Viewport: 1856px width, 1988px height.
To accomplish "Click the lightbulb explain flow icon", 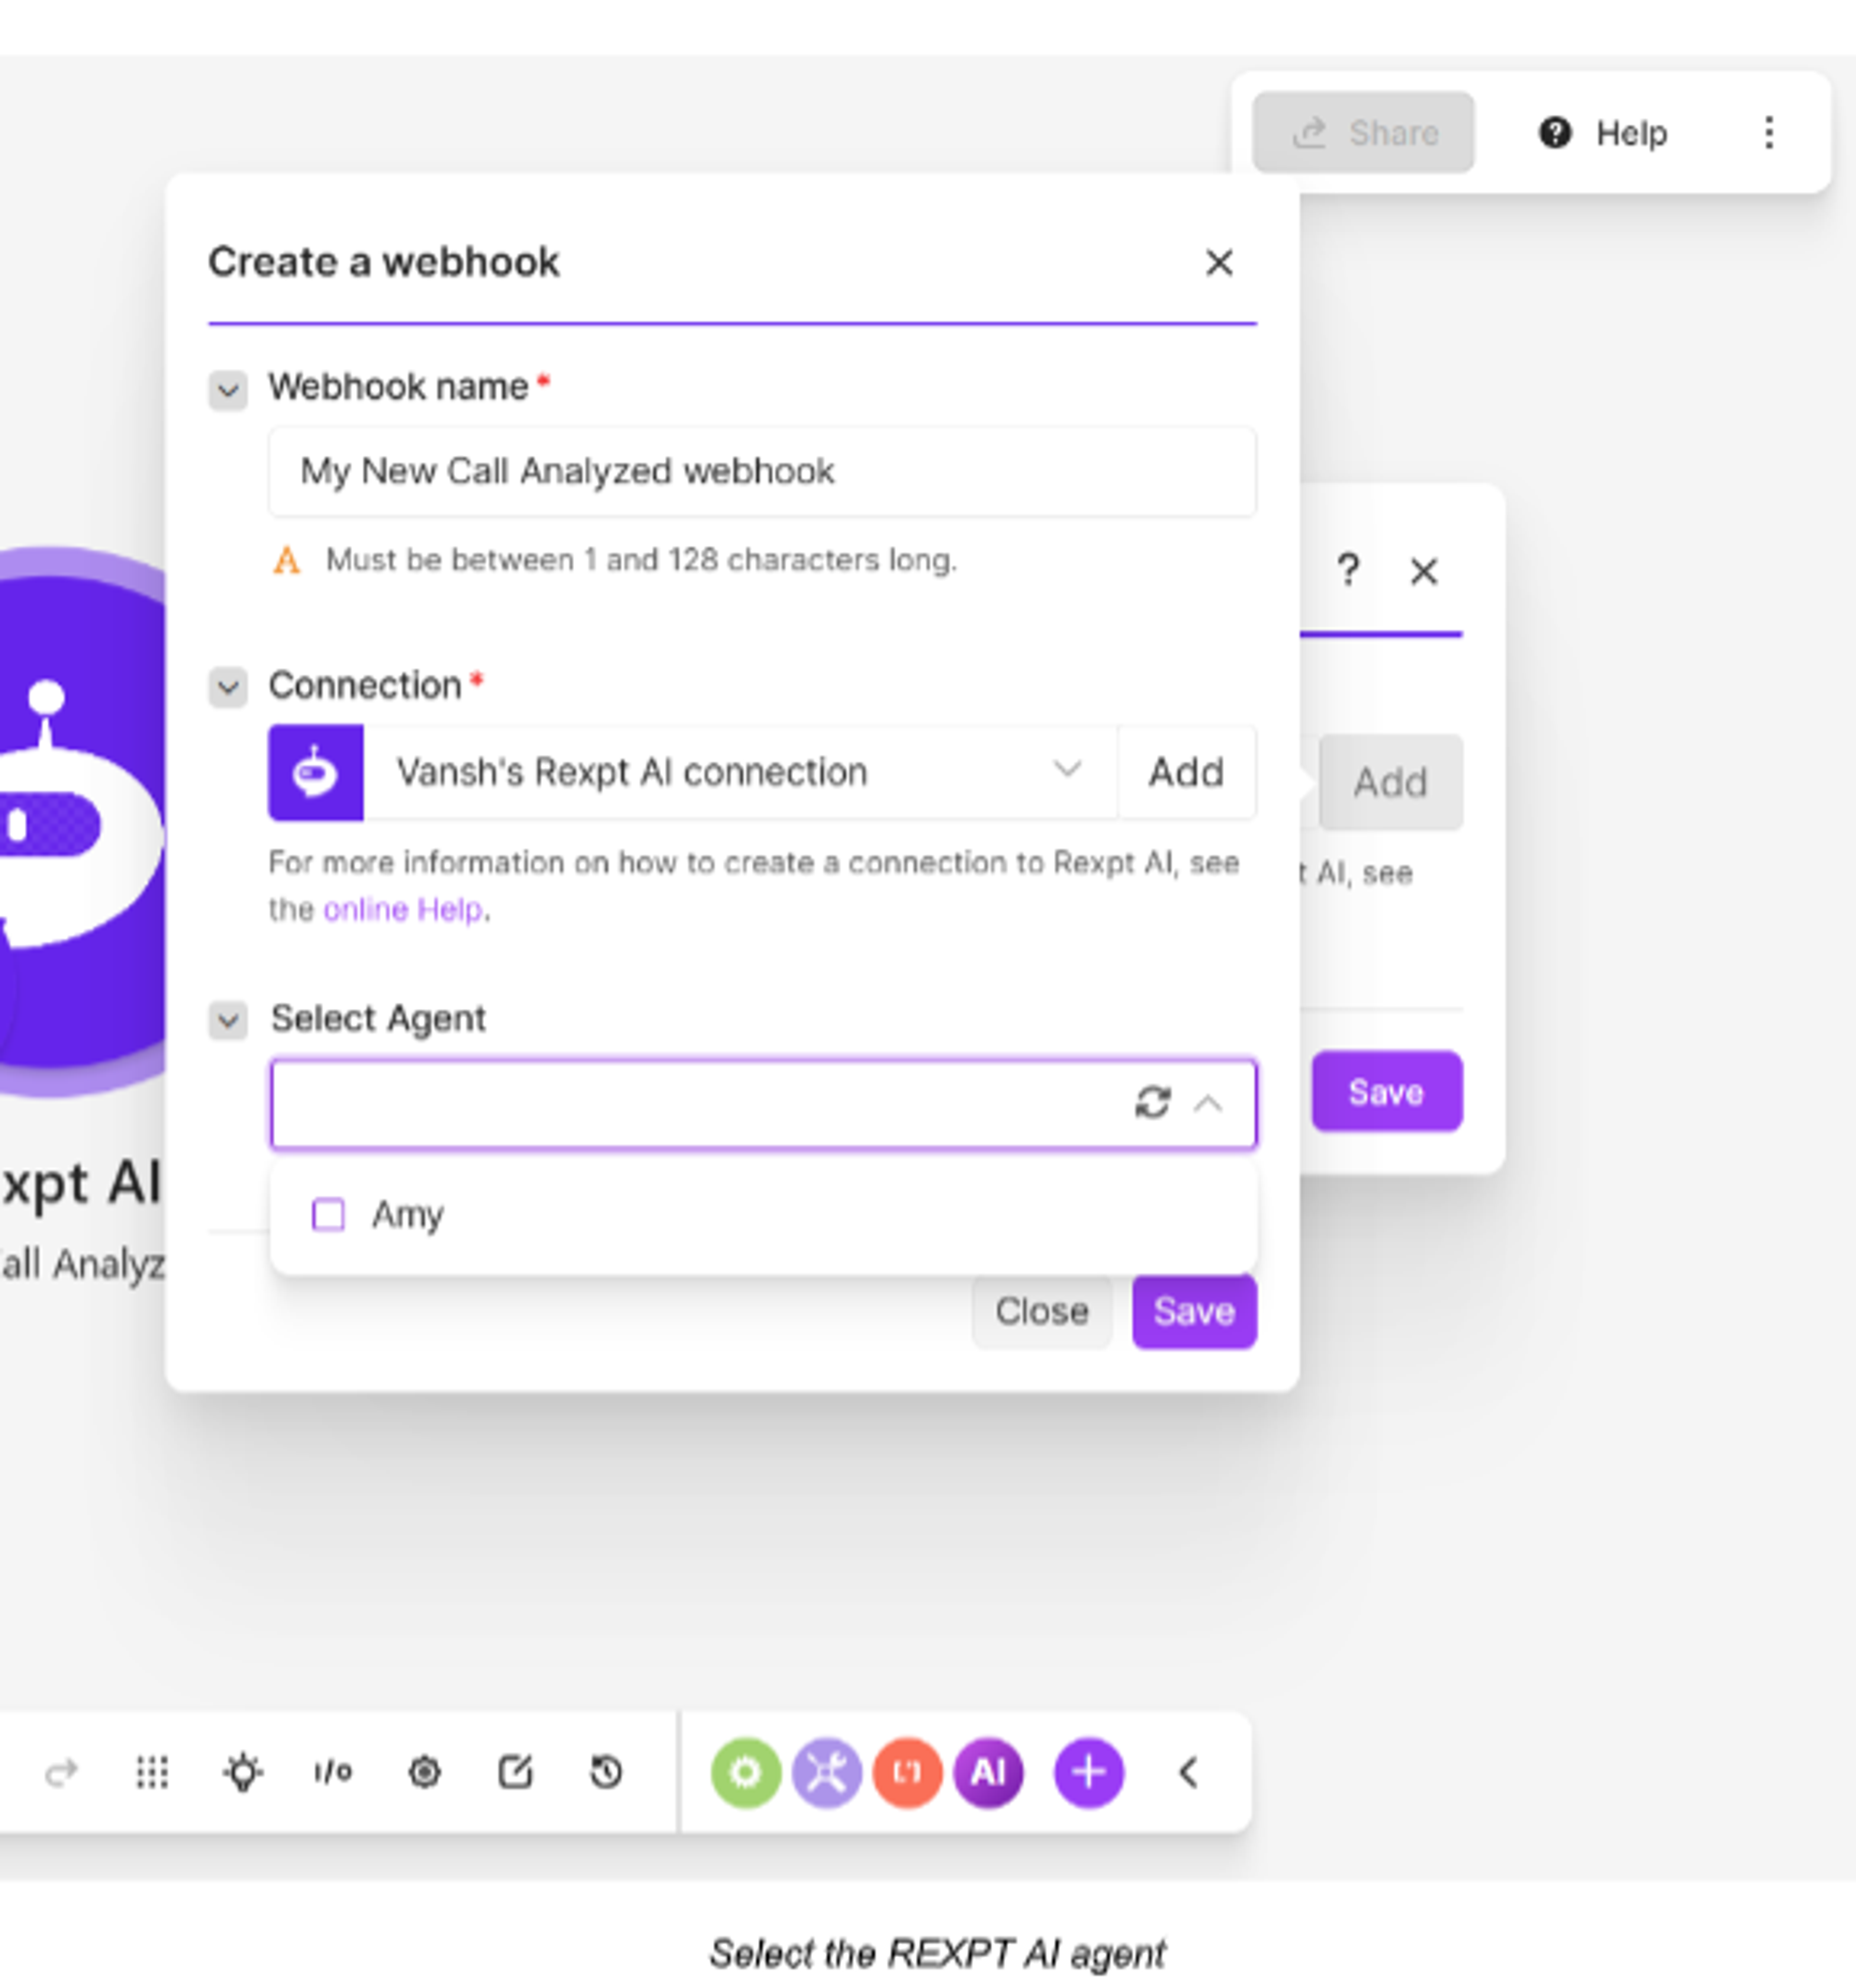I will [243, 1773].
